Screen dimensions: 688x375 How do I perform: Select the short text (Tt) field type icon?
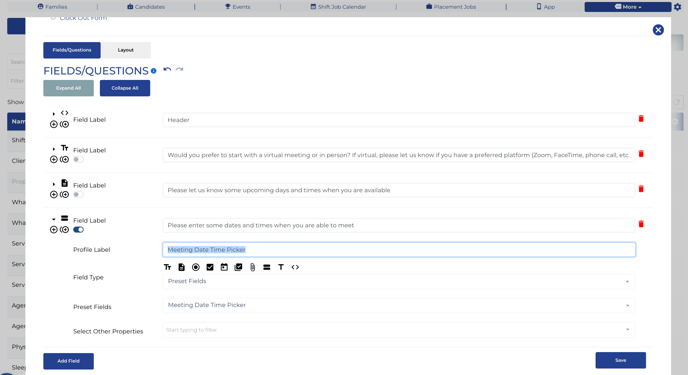click(167, 267)
